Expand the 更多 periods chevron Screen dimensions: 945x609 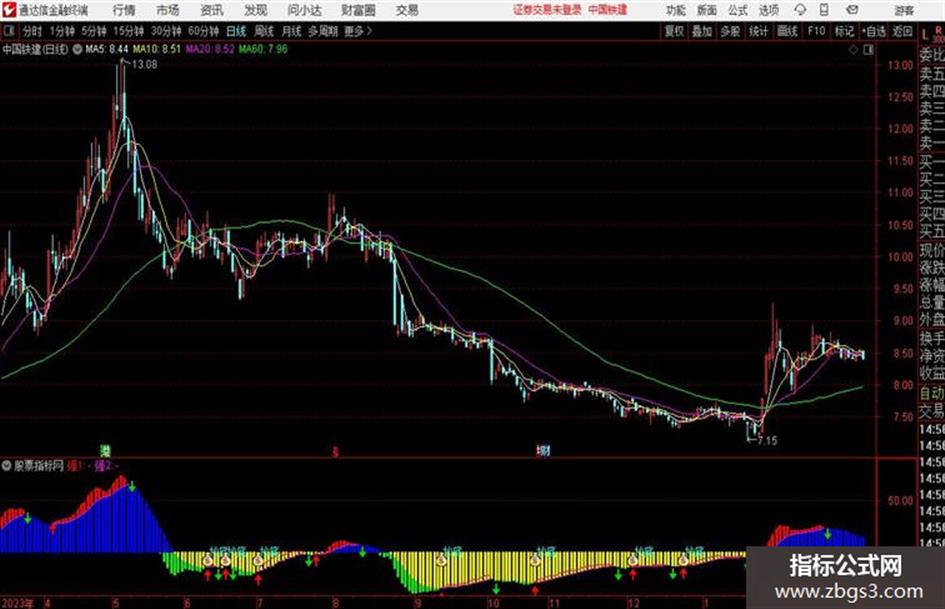[358, 31]
